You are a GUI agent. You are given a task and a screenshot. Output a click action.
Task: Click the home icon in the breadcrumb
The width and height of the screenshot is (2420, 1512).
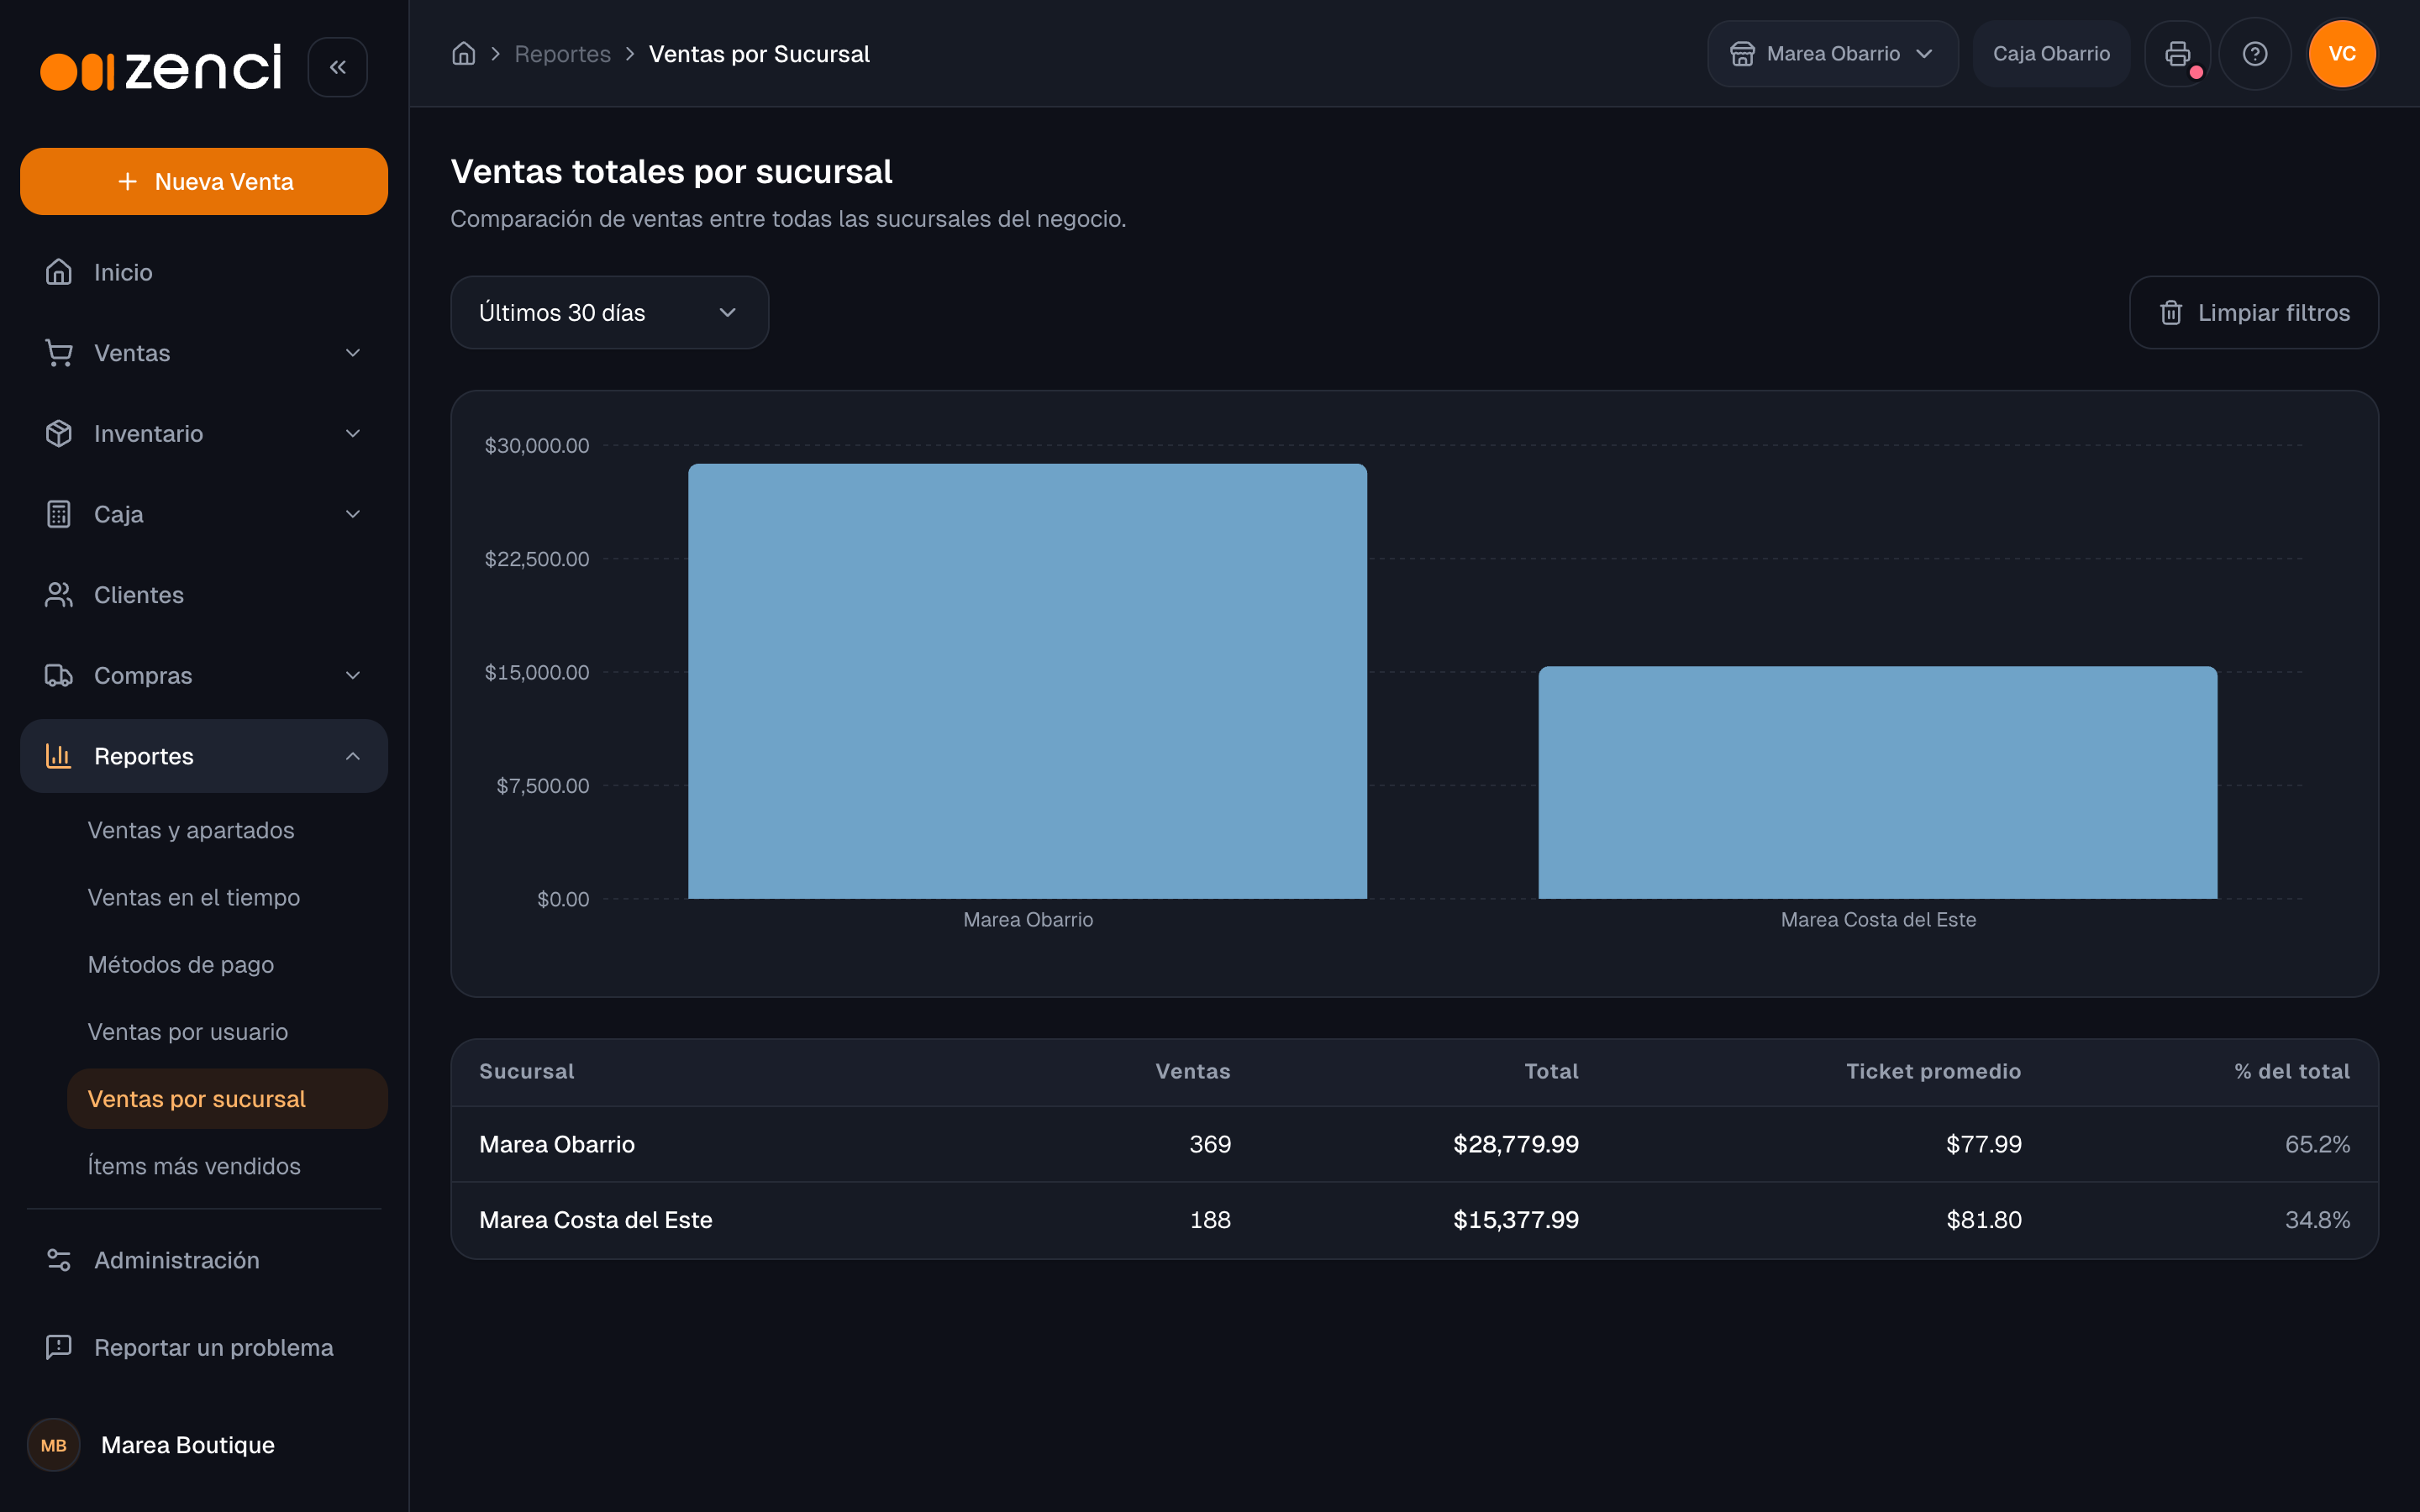pos(463,54)
